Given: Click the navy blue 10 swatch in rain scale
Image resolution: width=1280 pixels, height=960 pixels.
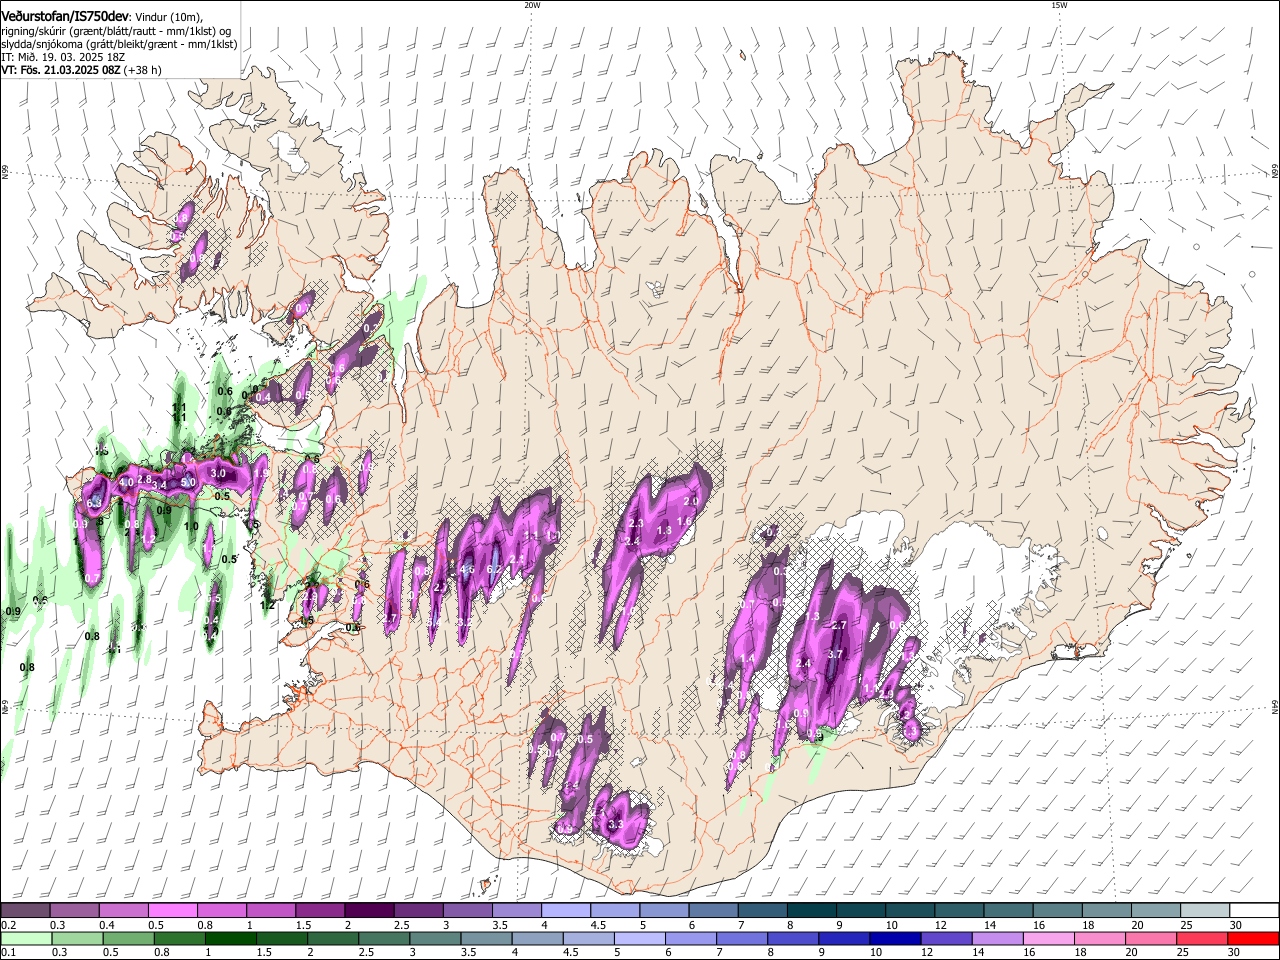Looking at the screenshot, I should (x=896, y=938).
